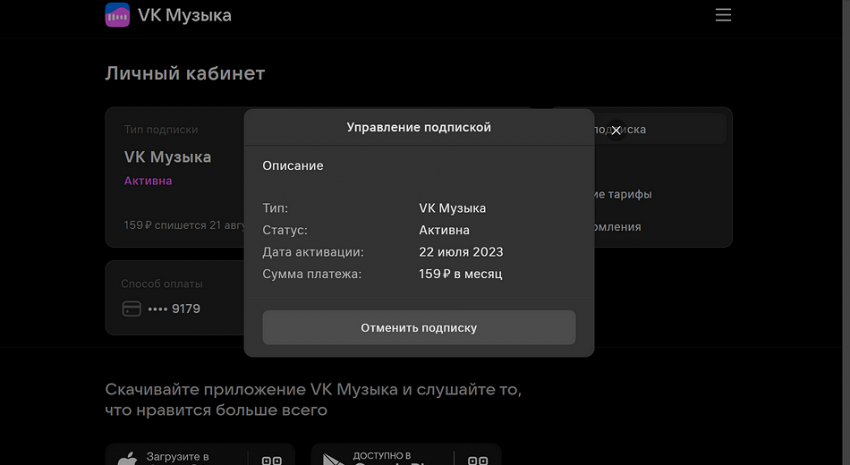Viewport: 850px width, 465px height.
Task: Open the partially hidden тарифы link
Action: 623,194
